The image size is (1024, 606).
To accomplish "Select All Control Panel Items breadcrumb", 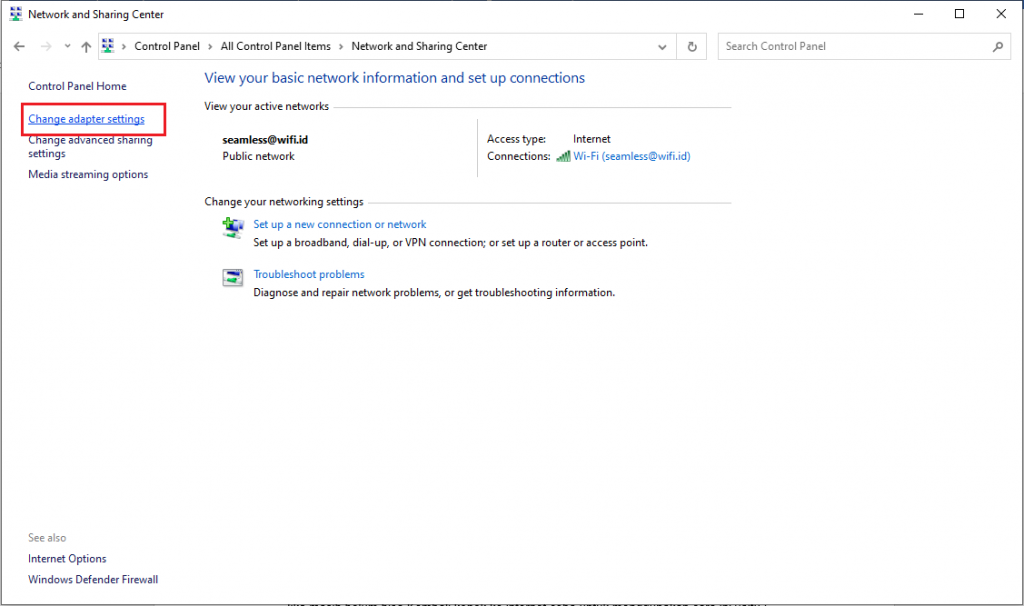I will click(275, 47).
